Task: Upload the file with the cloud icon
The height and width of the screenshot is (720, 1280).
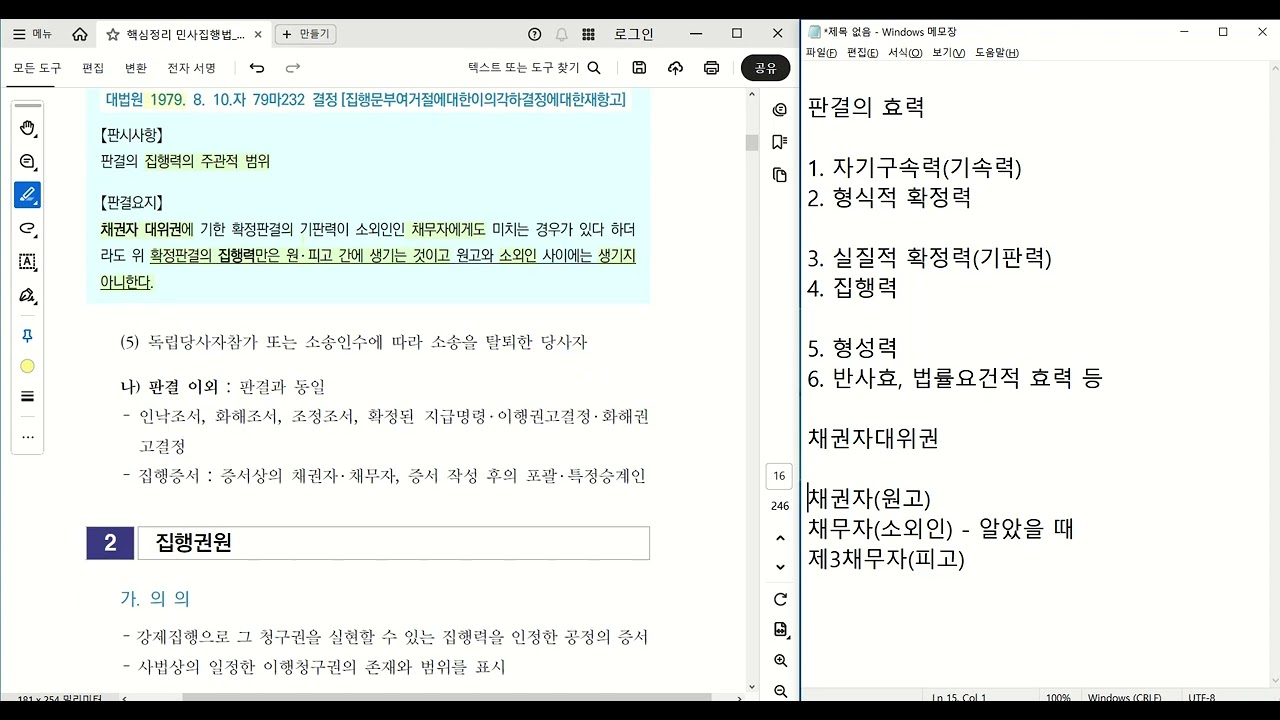Action: [x=675, y=68]
